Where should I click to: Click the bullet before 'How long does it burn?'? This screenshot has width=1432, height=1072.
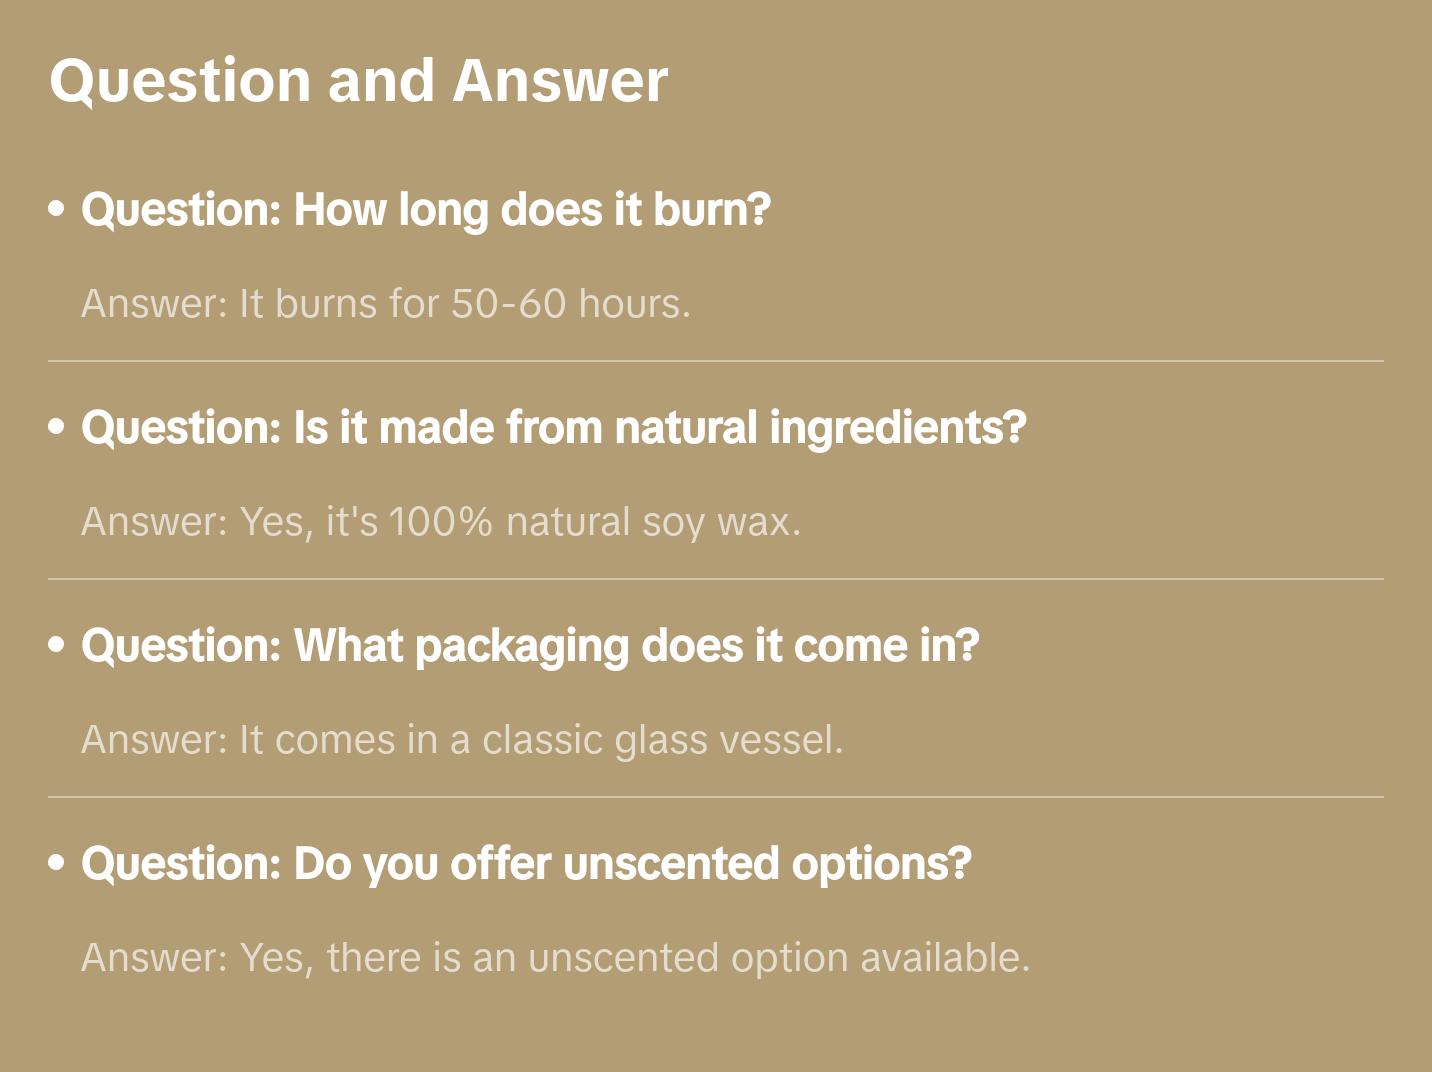[57, 210]
